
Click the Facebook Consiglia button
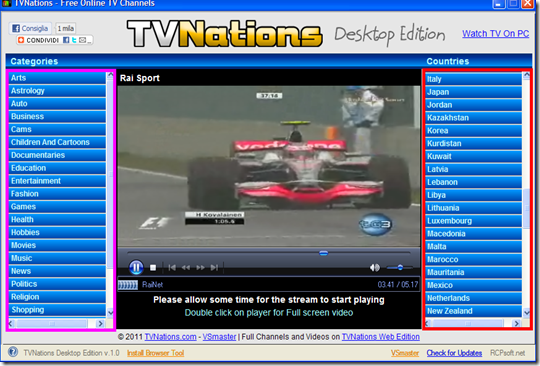[x=30, y=28]
